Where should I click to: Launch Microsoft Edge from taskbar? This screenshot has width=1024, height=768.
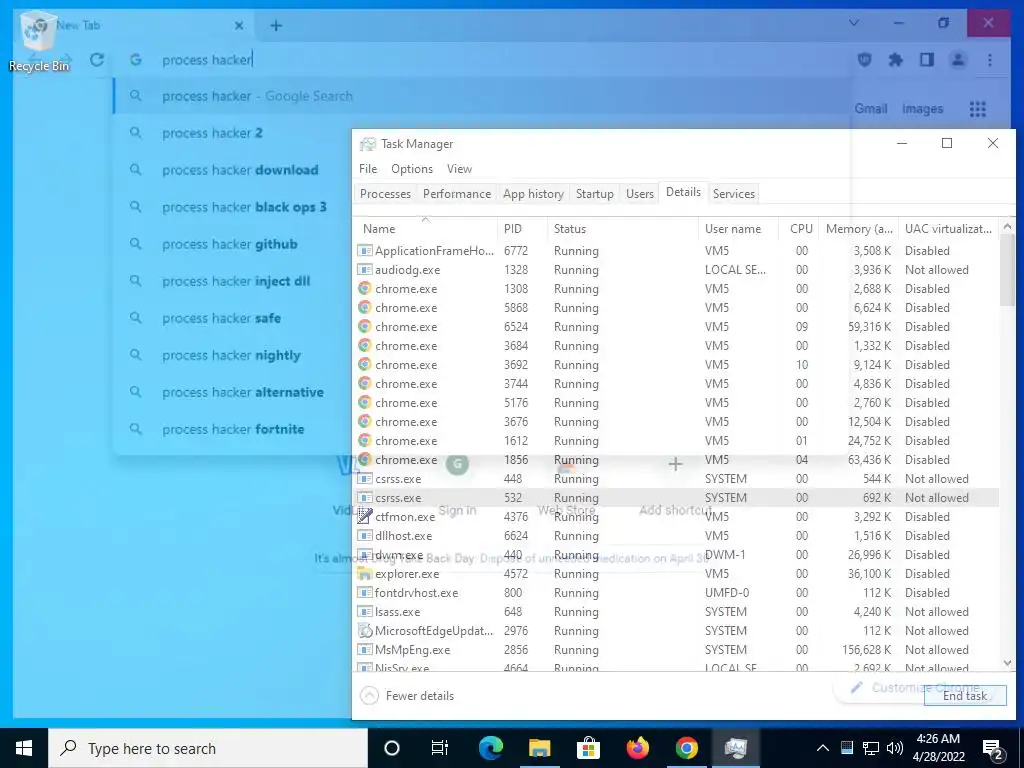pos(491,748)
